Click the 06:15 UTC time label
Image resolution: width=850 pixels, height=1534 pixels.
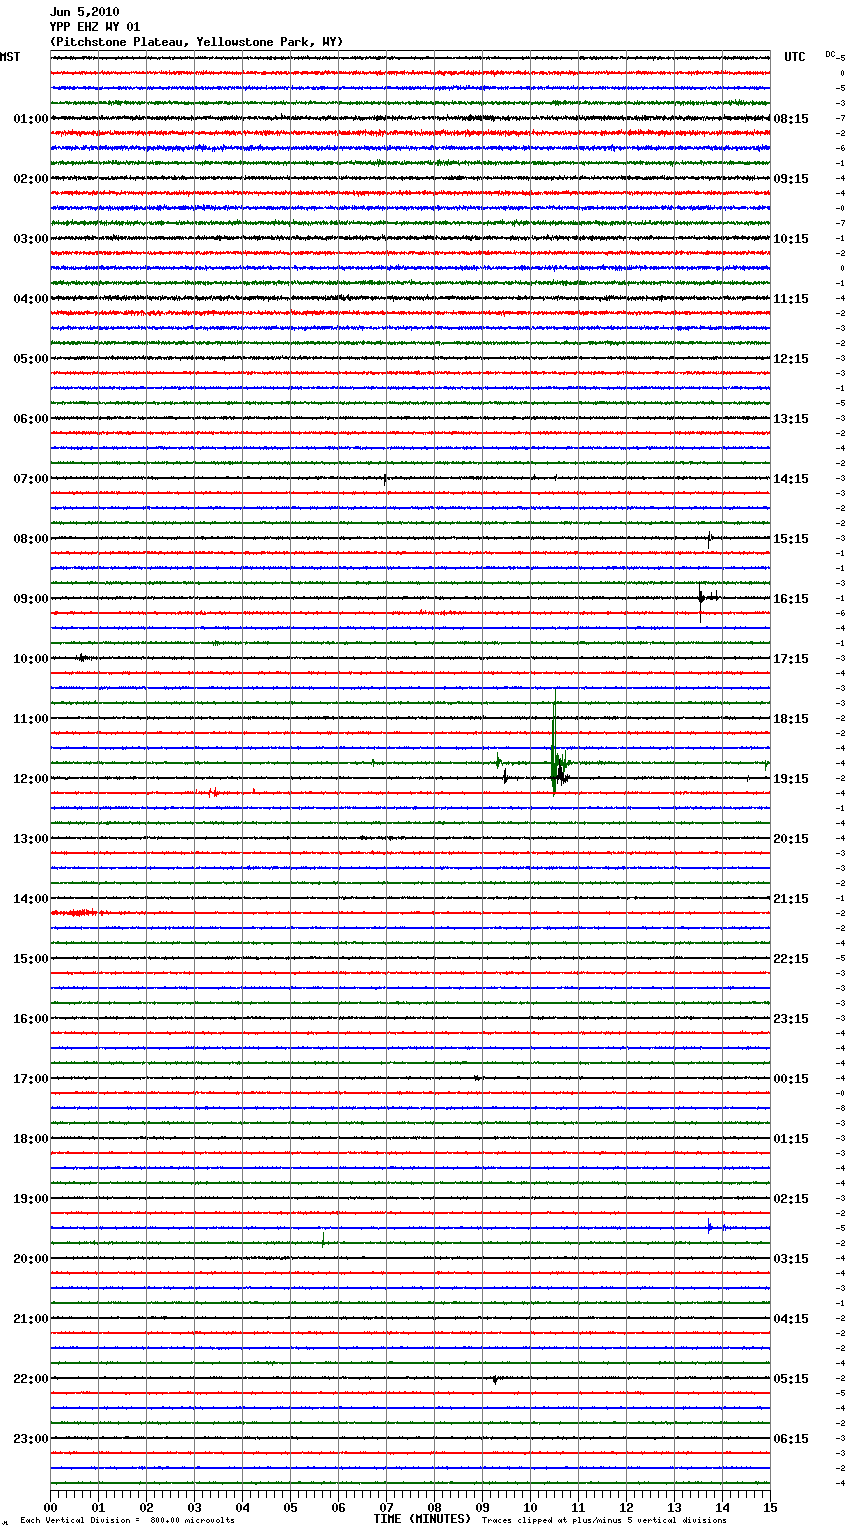point(791,1439)
